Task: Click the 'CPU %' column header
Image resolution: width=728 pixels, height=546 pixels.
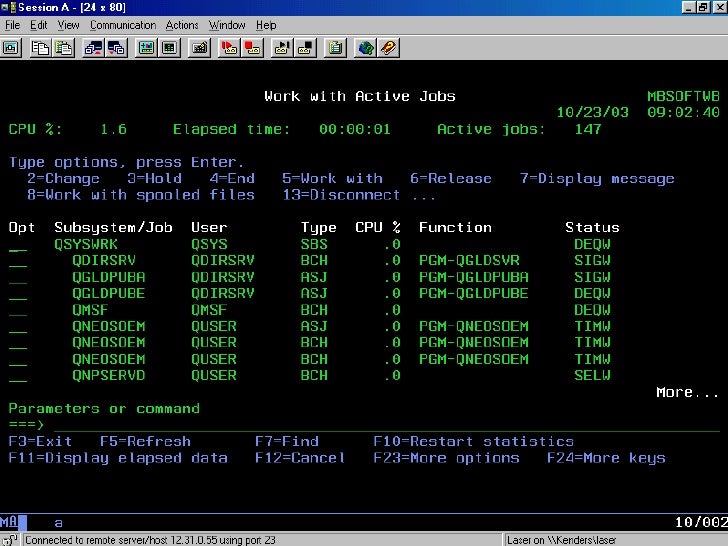Action: [x=378, y=228]
